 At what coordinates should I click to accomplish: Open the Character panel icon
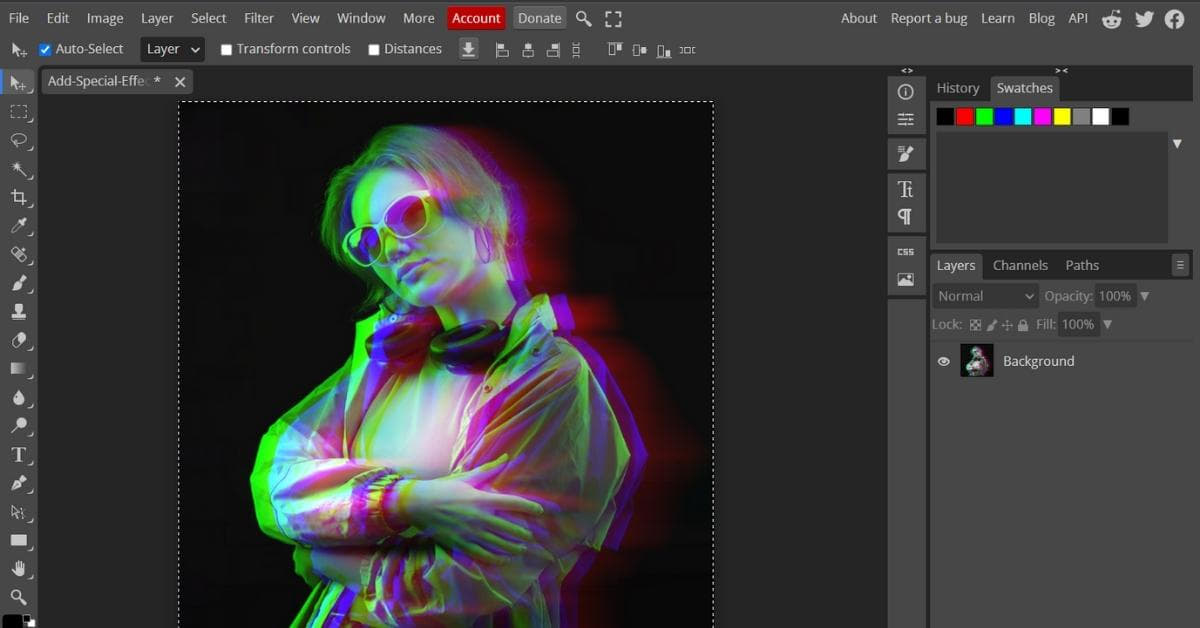(906, 189)
